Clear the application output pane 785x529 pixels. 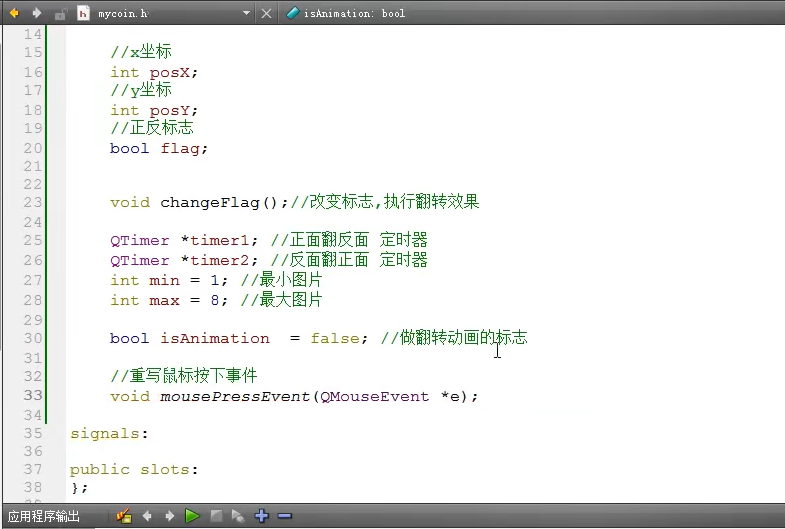click(x=123, y=515)
